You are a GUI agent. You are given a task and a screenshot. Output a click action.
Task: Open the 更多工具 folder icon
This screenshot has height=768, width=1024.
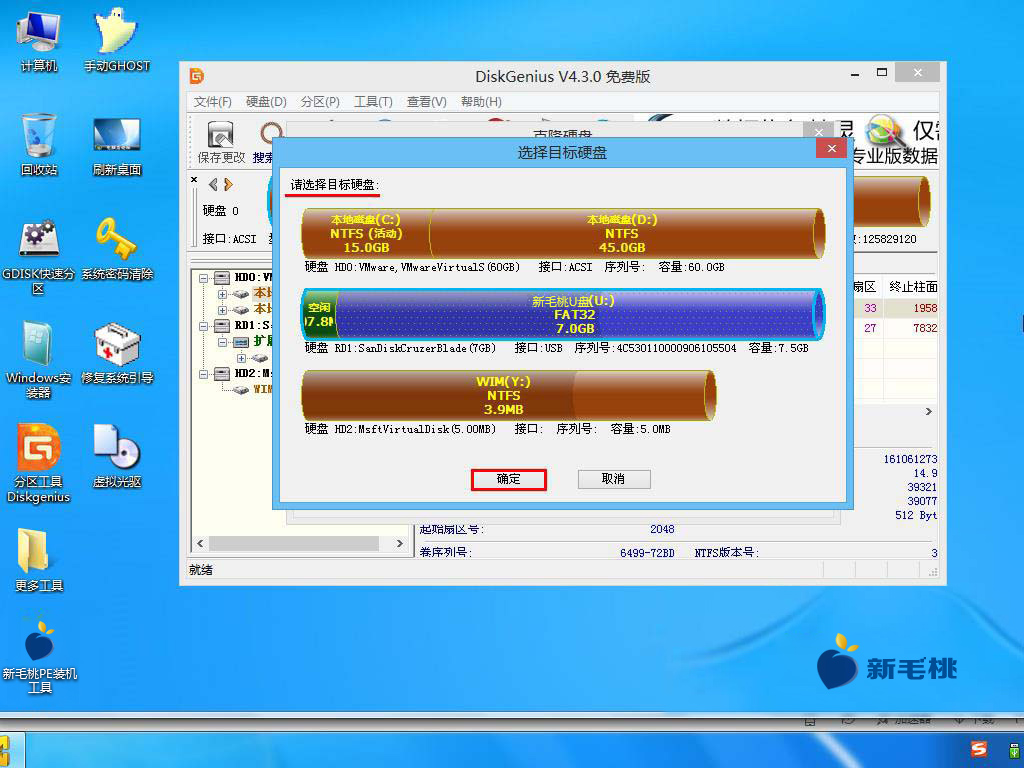click(x=39, y=560)
